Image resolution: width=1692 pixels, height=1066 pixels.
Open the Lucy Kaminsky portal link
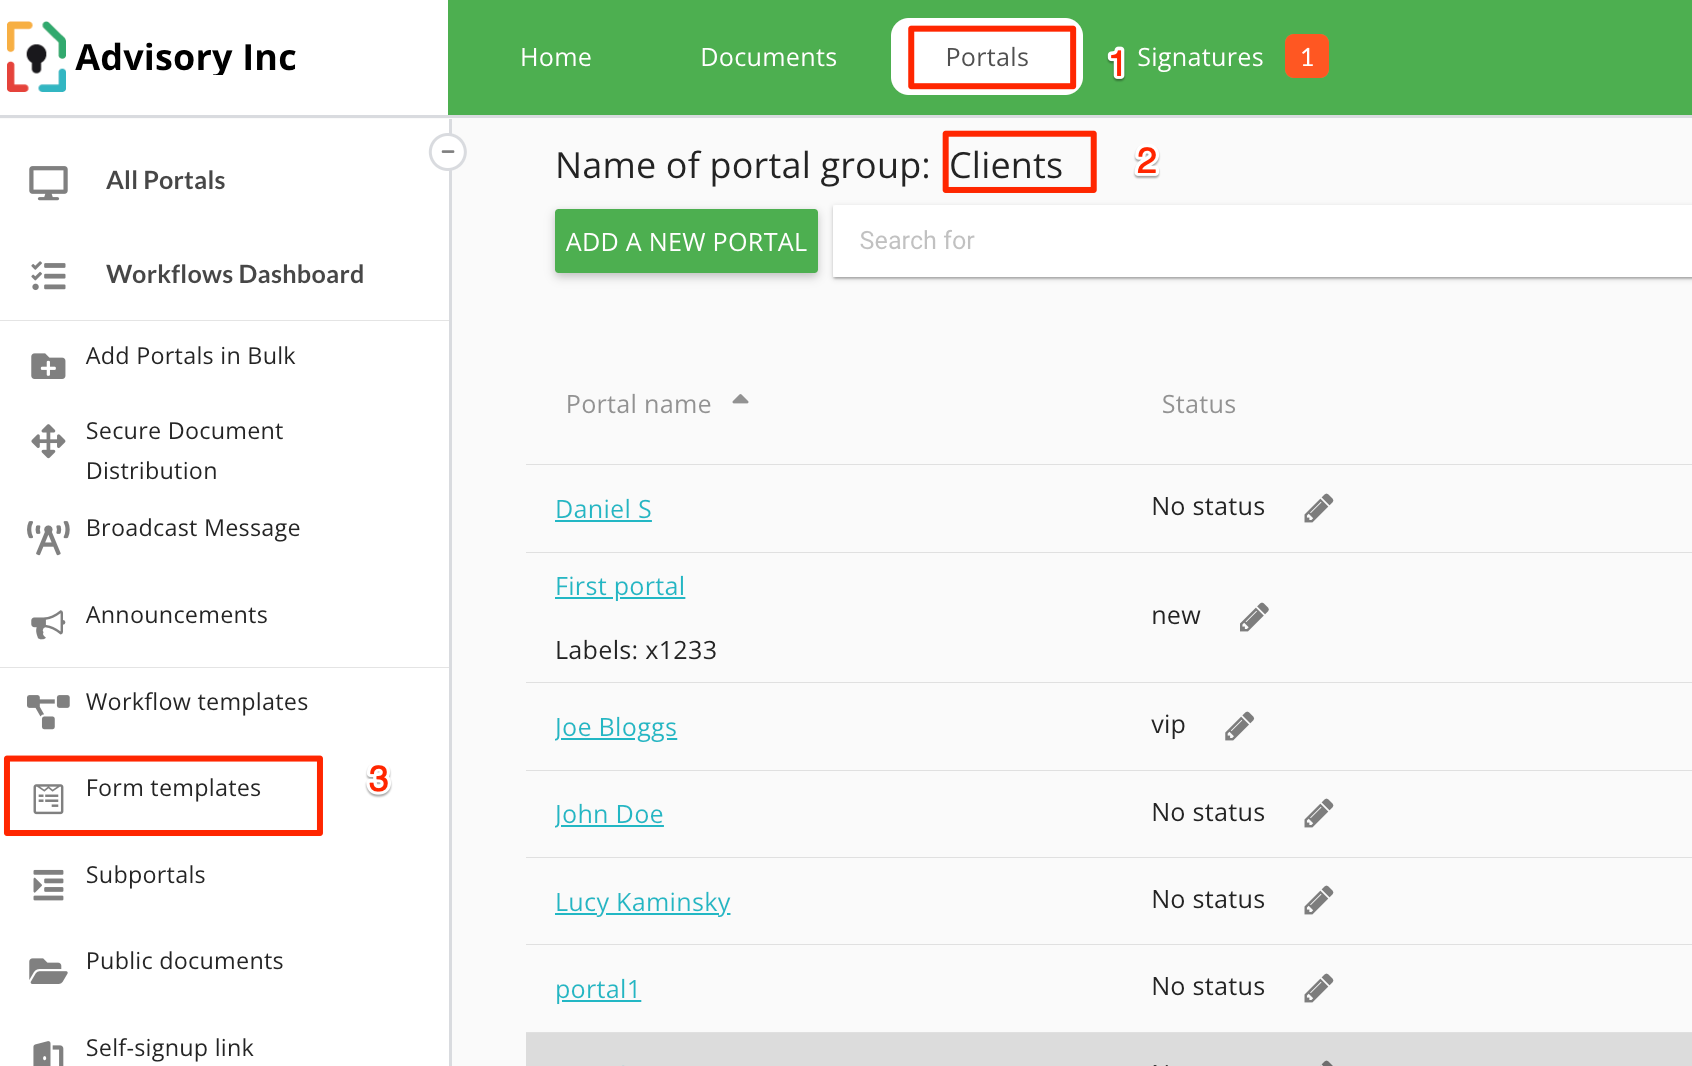(x=642, y=902)
